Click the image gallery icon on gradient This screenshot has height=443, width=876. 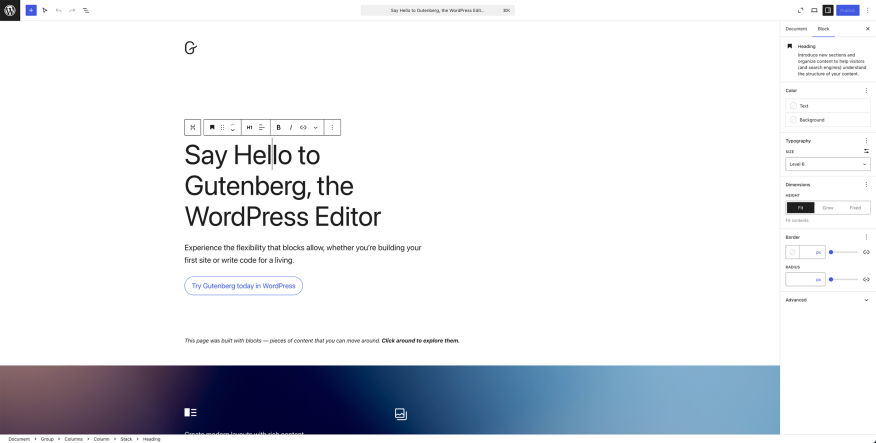pyautogui.click(x=401, y=414)
